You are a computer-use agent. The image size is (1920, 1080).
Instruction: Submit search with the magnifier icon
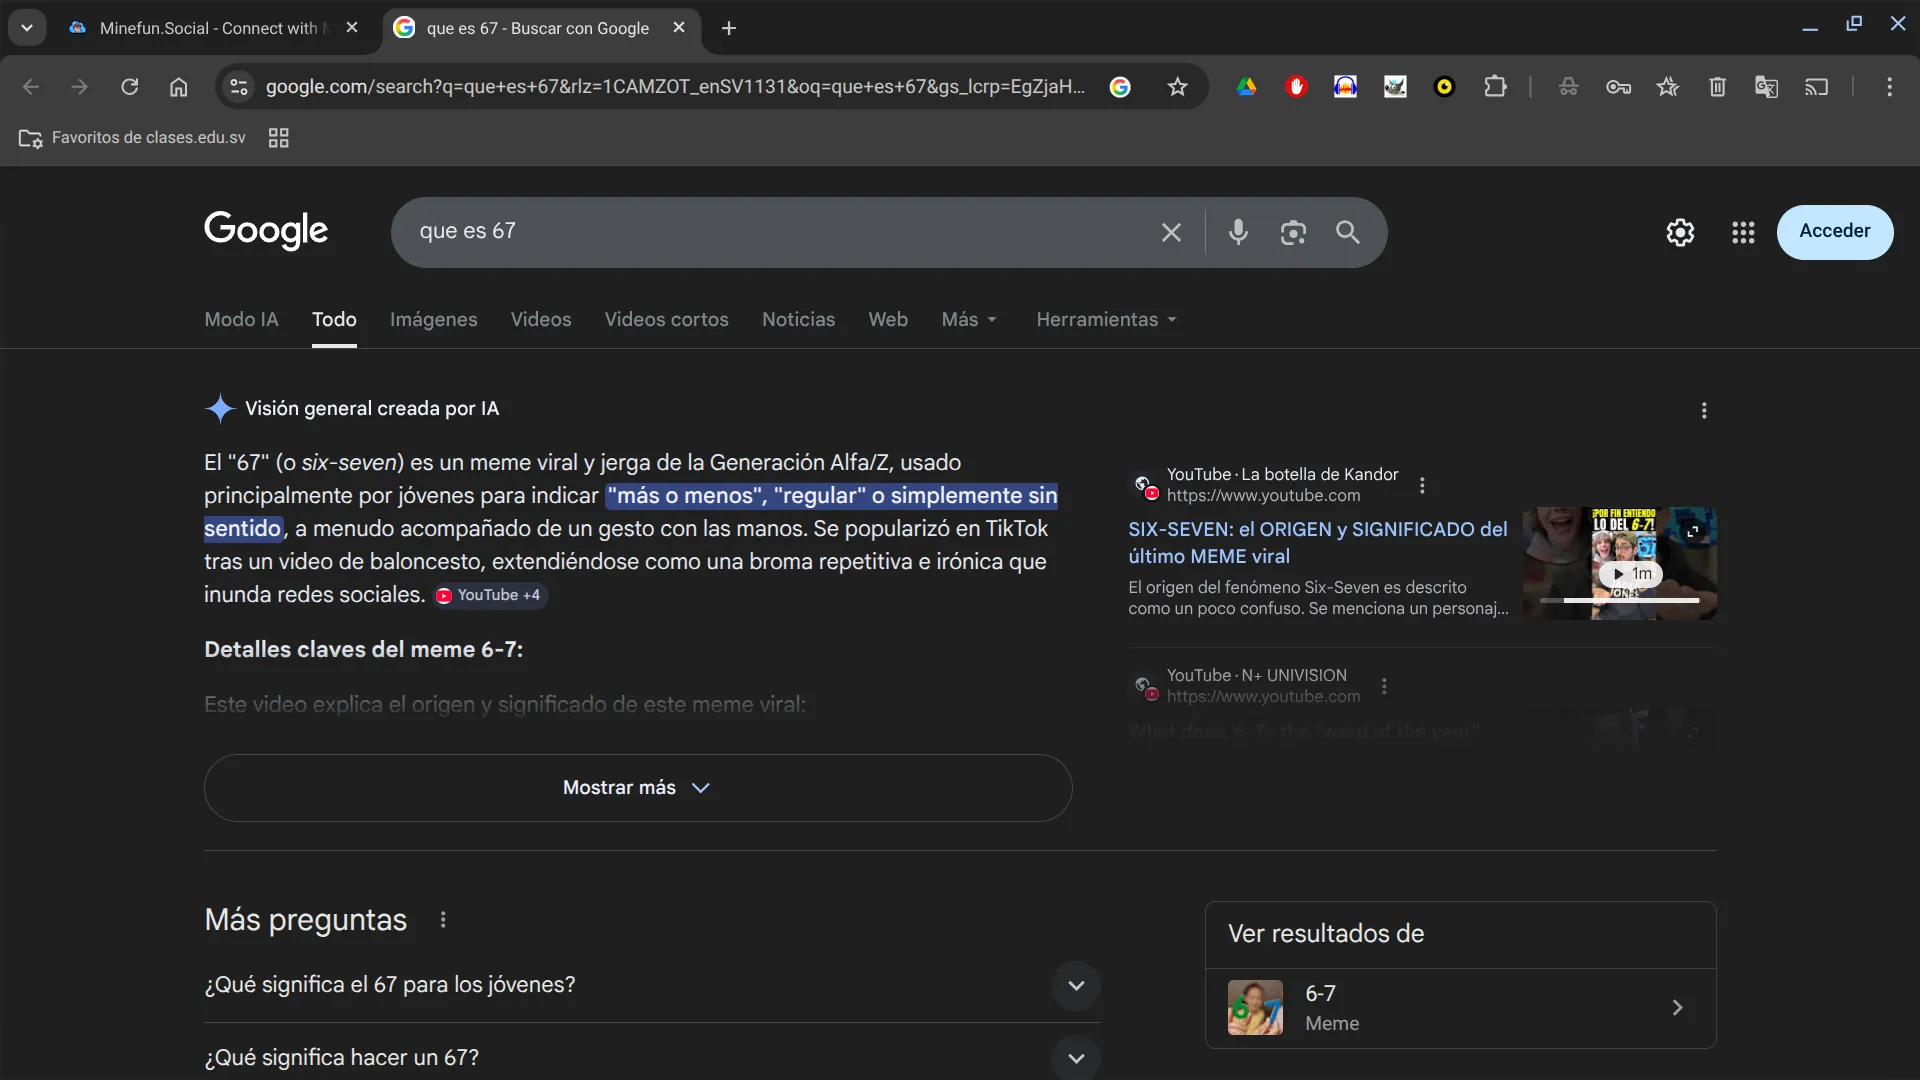click(x=1347, y=232)
